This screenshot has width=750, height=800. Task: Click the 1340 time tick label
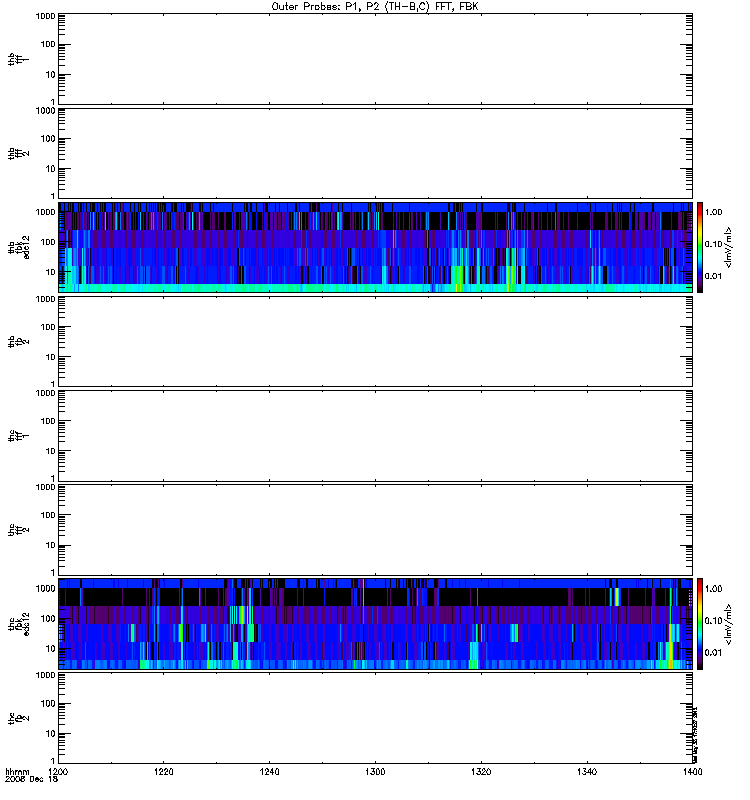pos(587,772)
